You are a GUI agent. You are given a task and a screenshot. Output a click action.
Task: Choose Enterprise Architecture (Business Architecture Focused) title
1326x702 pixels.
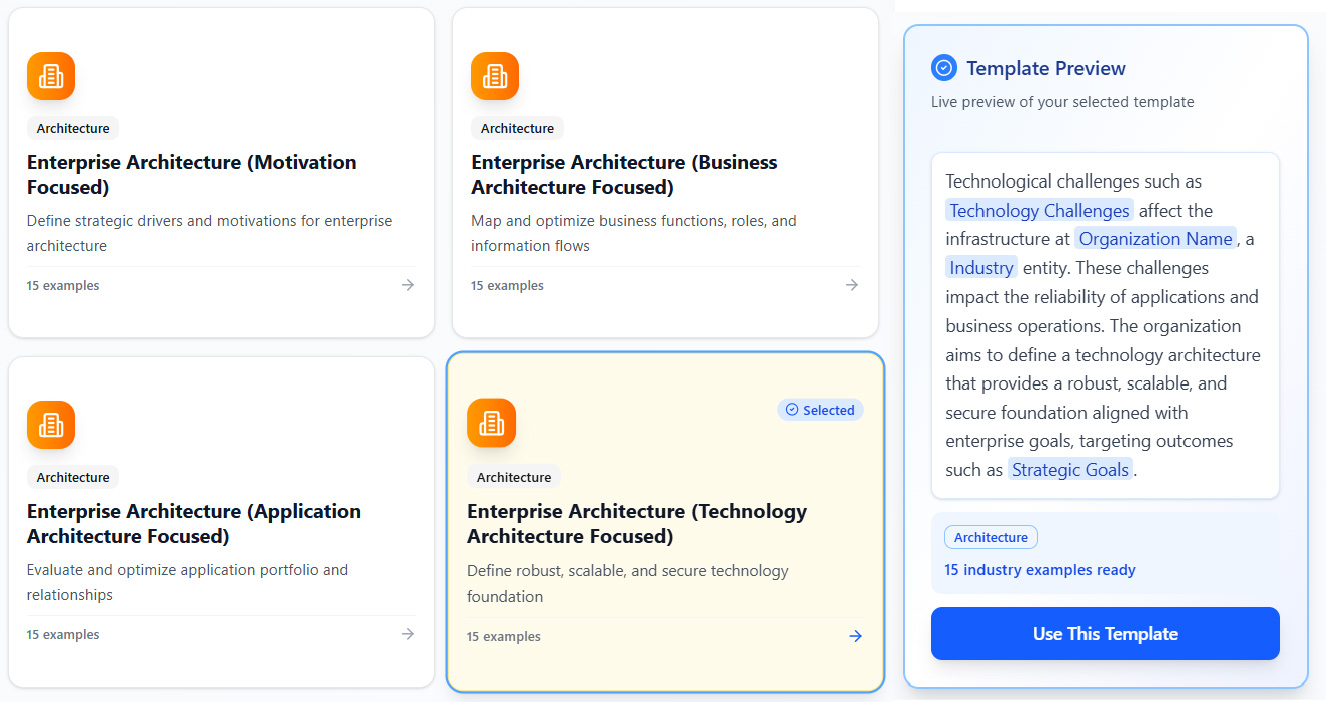click(x=623, y=175)
